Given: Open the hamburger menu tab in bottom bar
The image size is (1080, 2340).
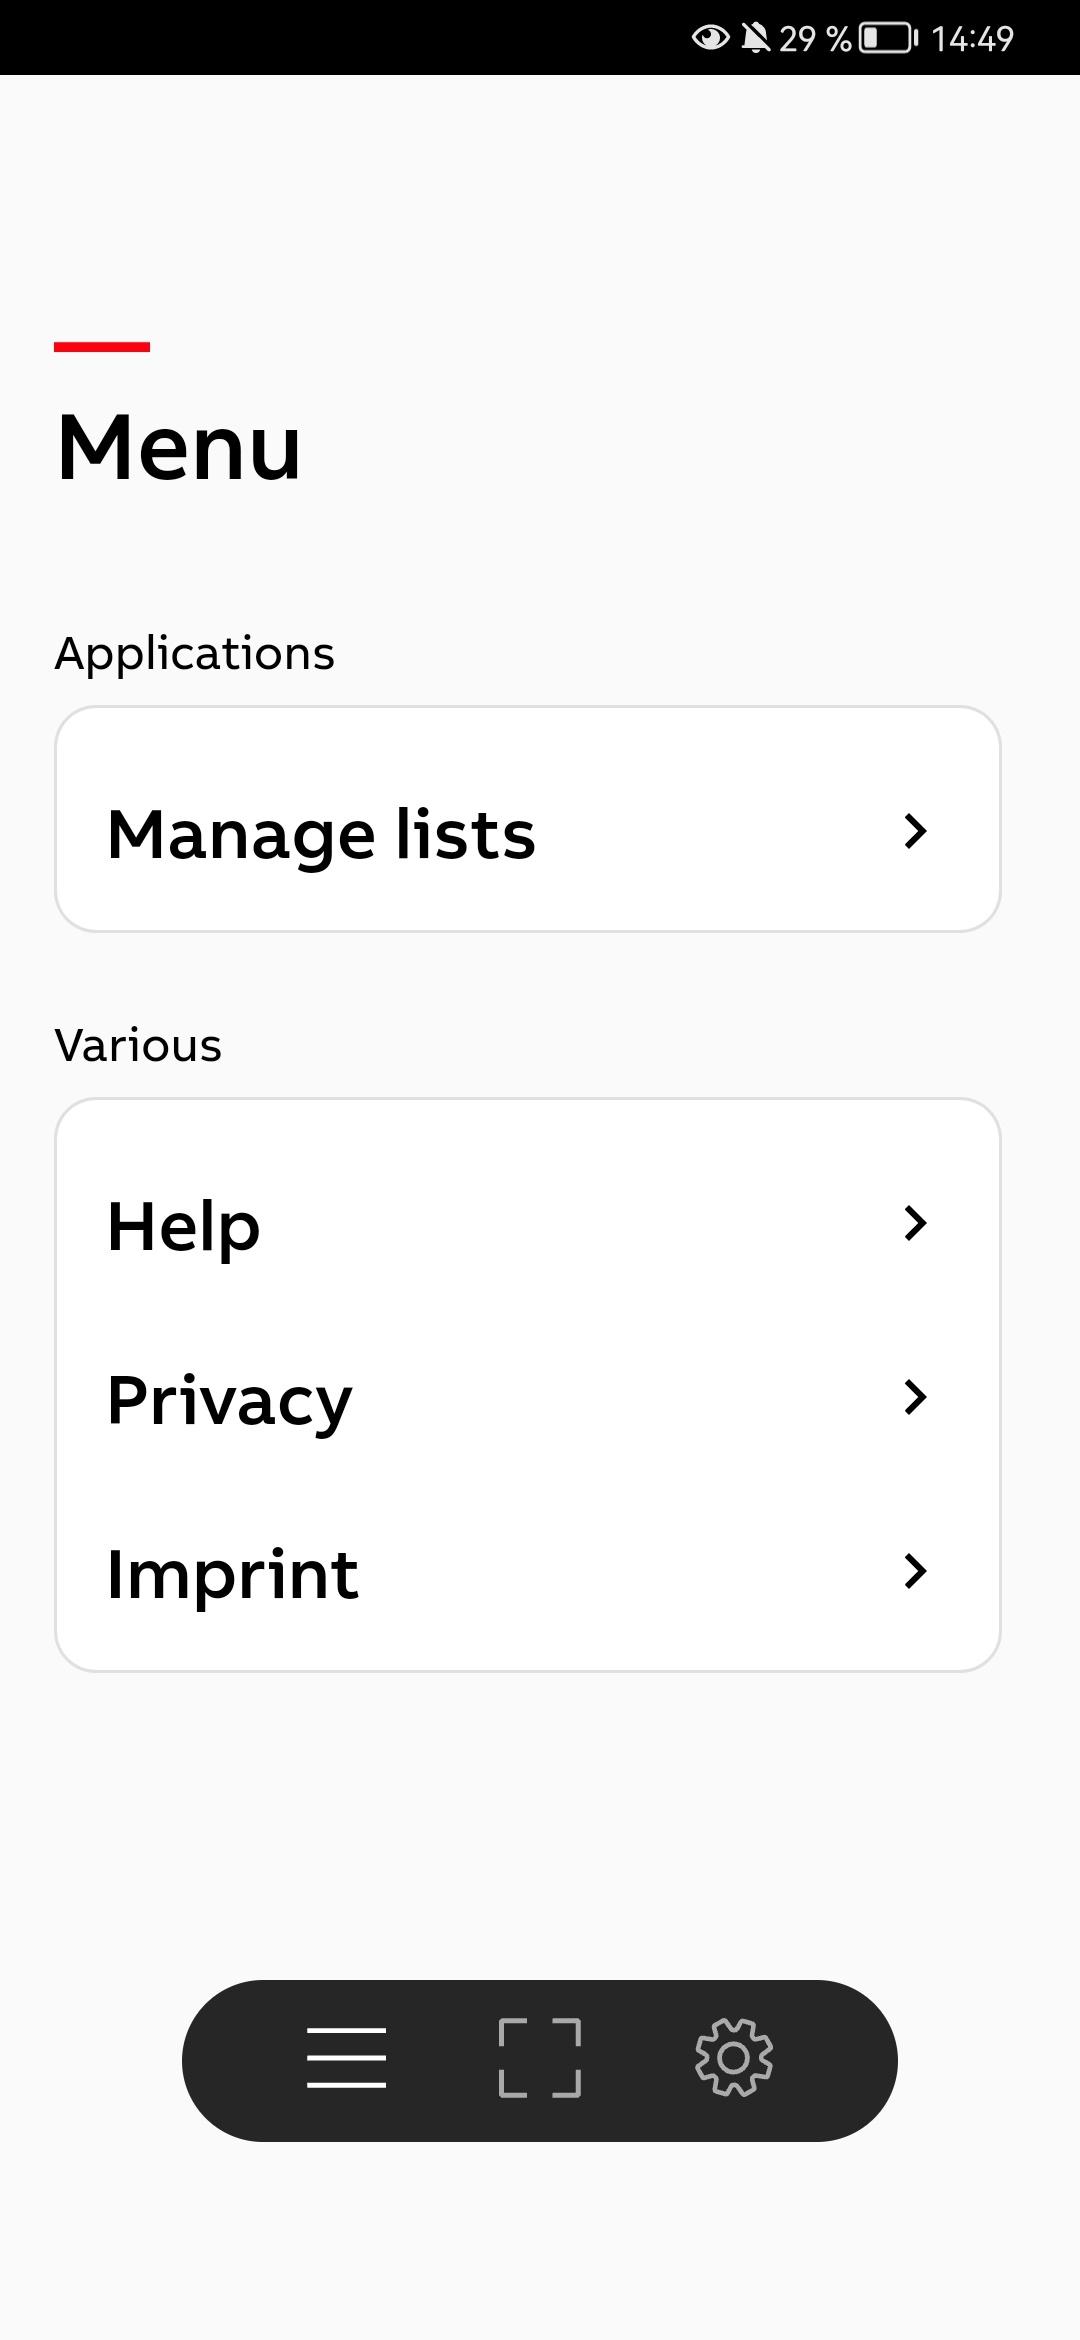Looking at the screenshot, I should coord(346,2058).
